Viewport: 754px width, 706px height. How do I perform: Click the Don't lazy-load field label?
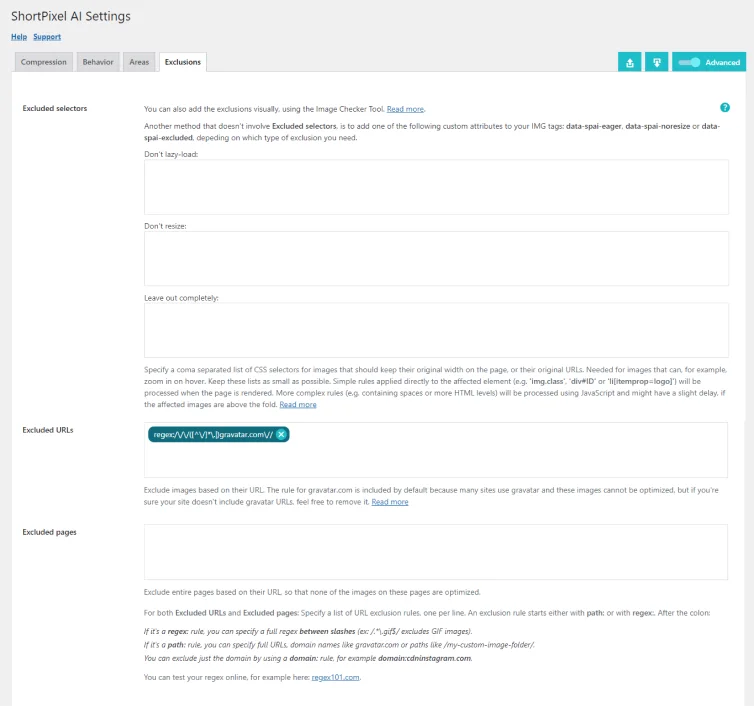[x=171, y=154]
